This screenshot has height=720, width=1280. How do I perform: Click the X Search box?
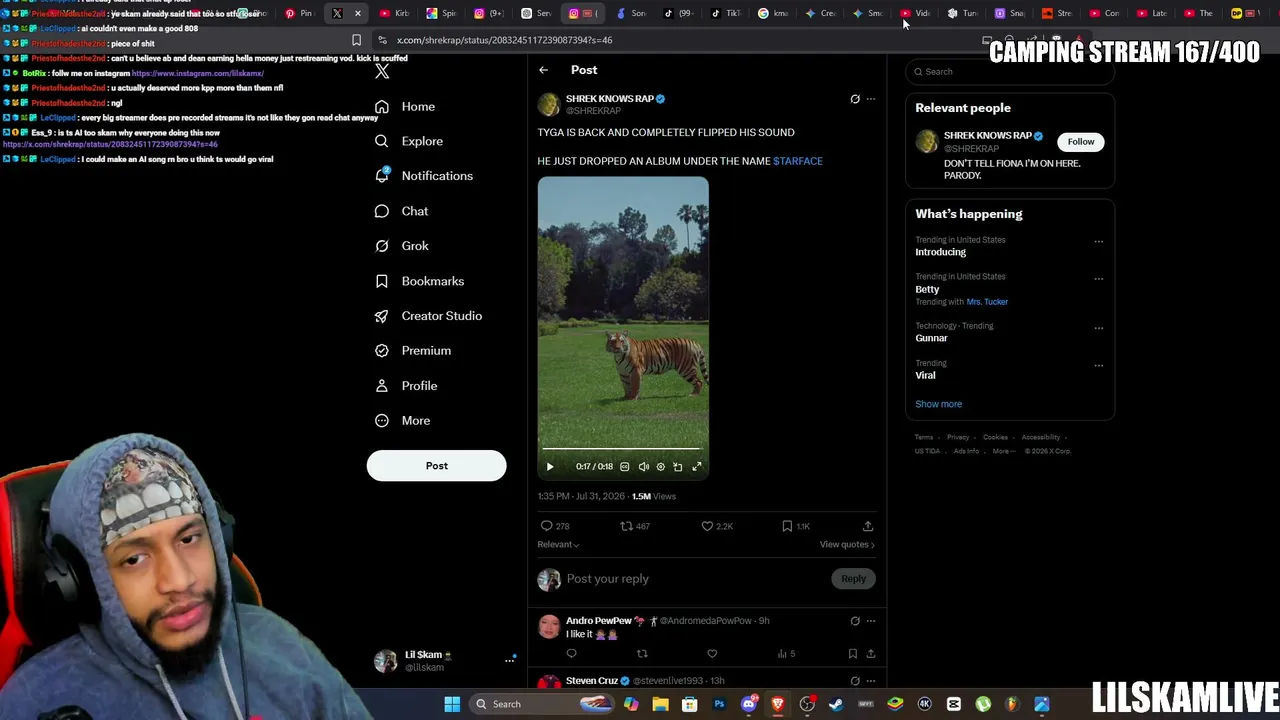tap(1010, 72)
